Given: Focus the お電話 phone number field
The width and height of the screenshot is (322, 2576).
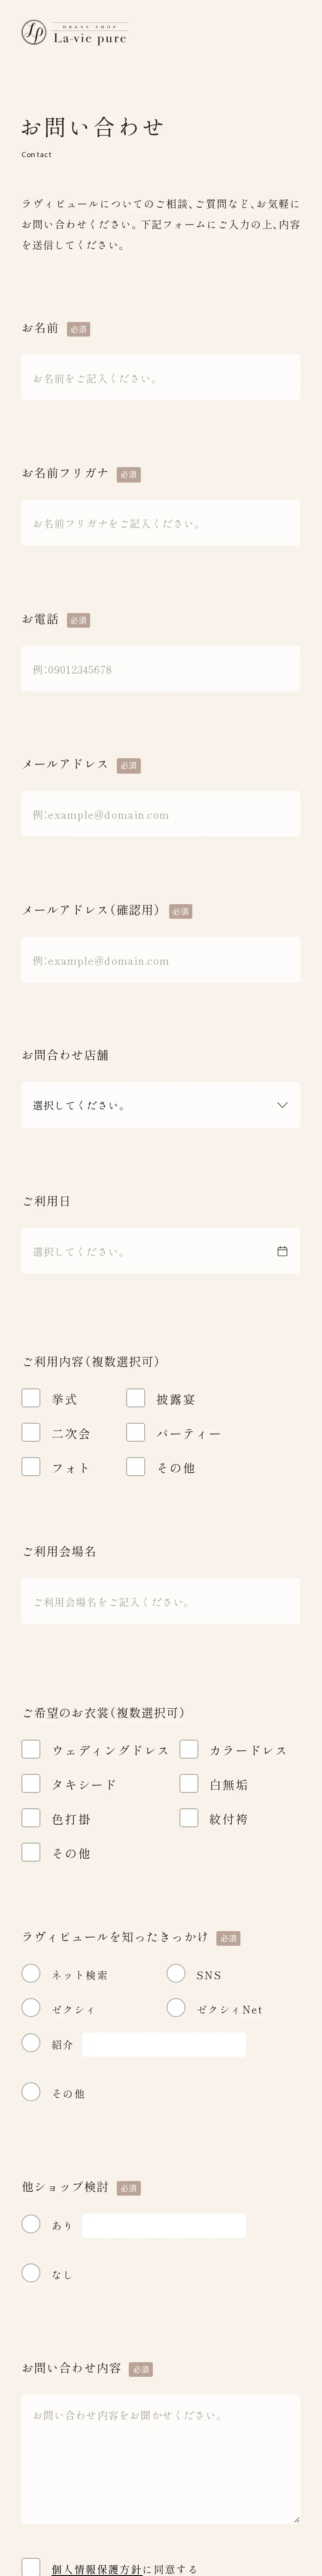Looking at the screenshot, I should [160, 669].
